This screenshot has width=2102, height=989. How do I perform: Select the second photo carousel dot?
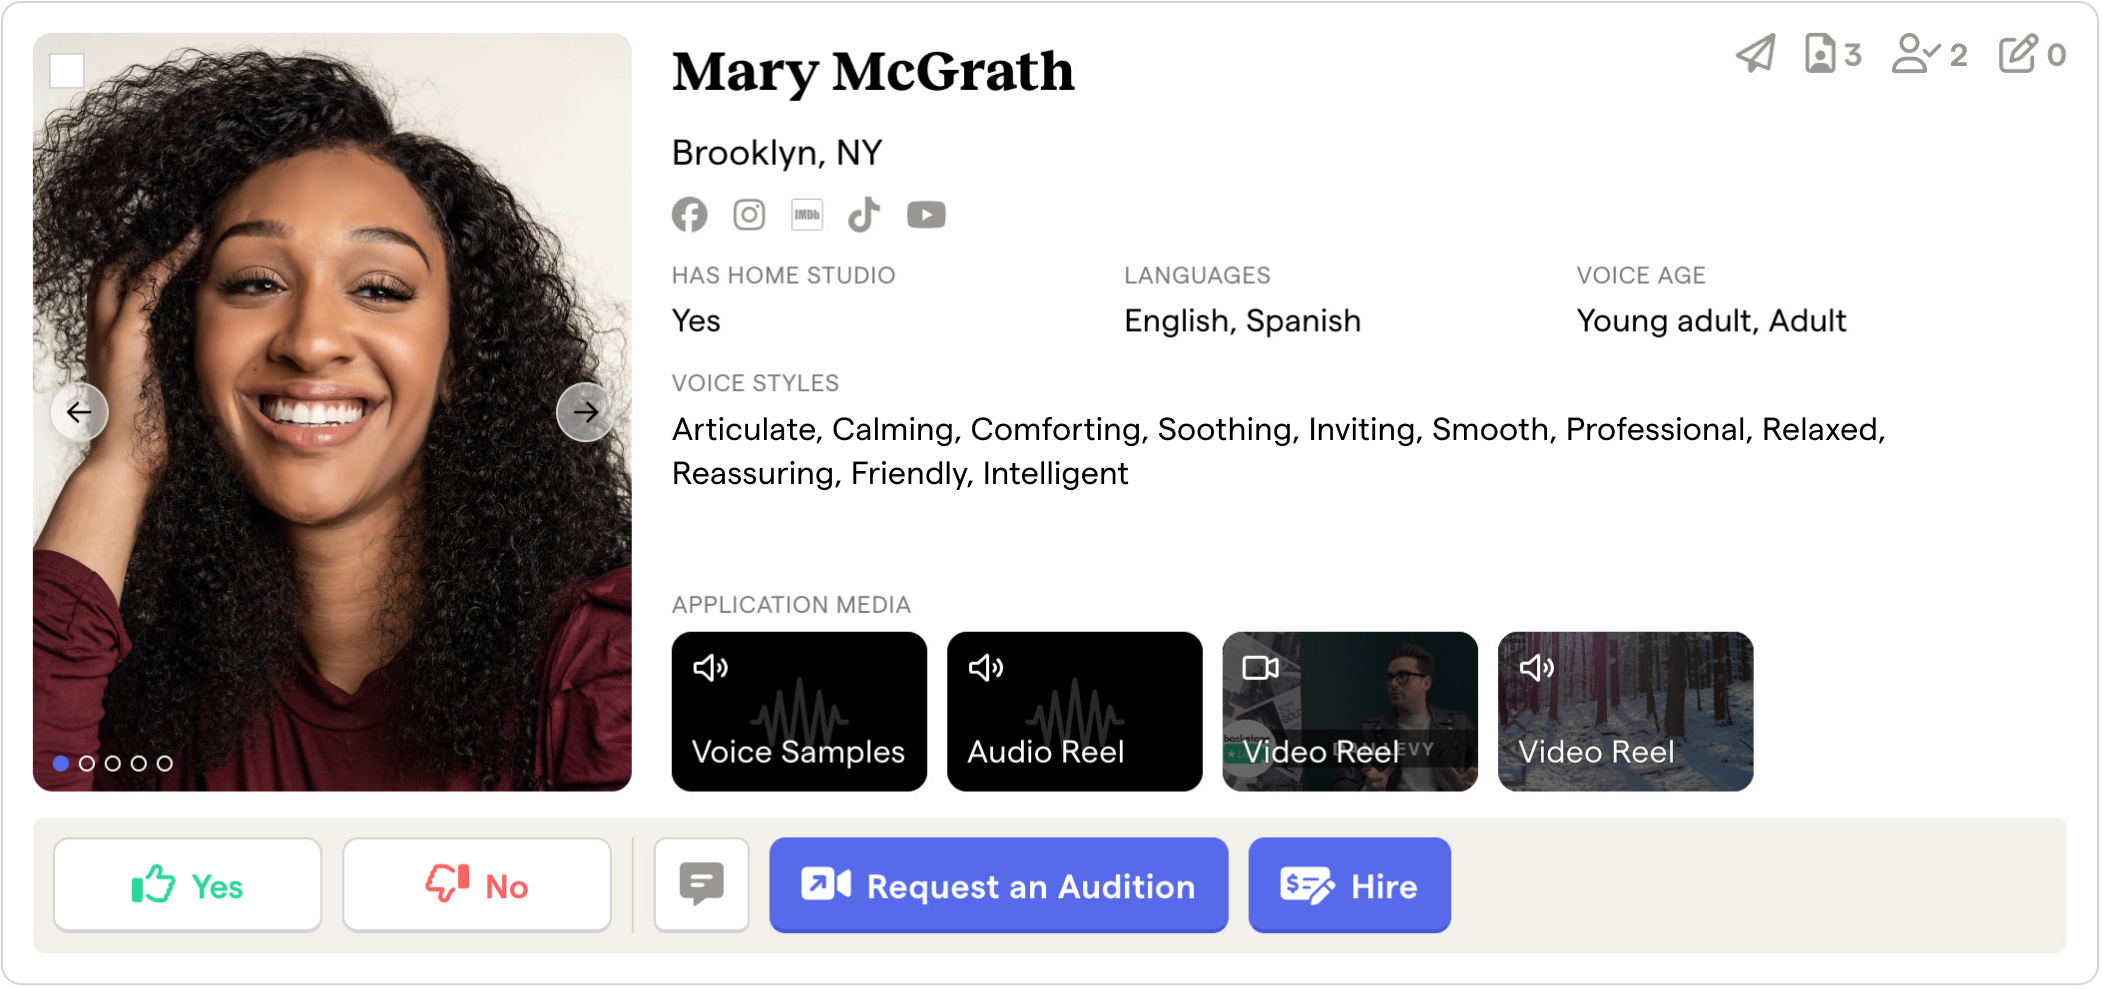point(87,764)
